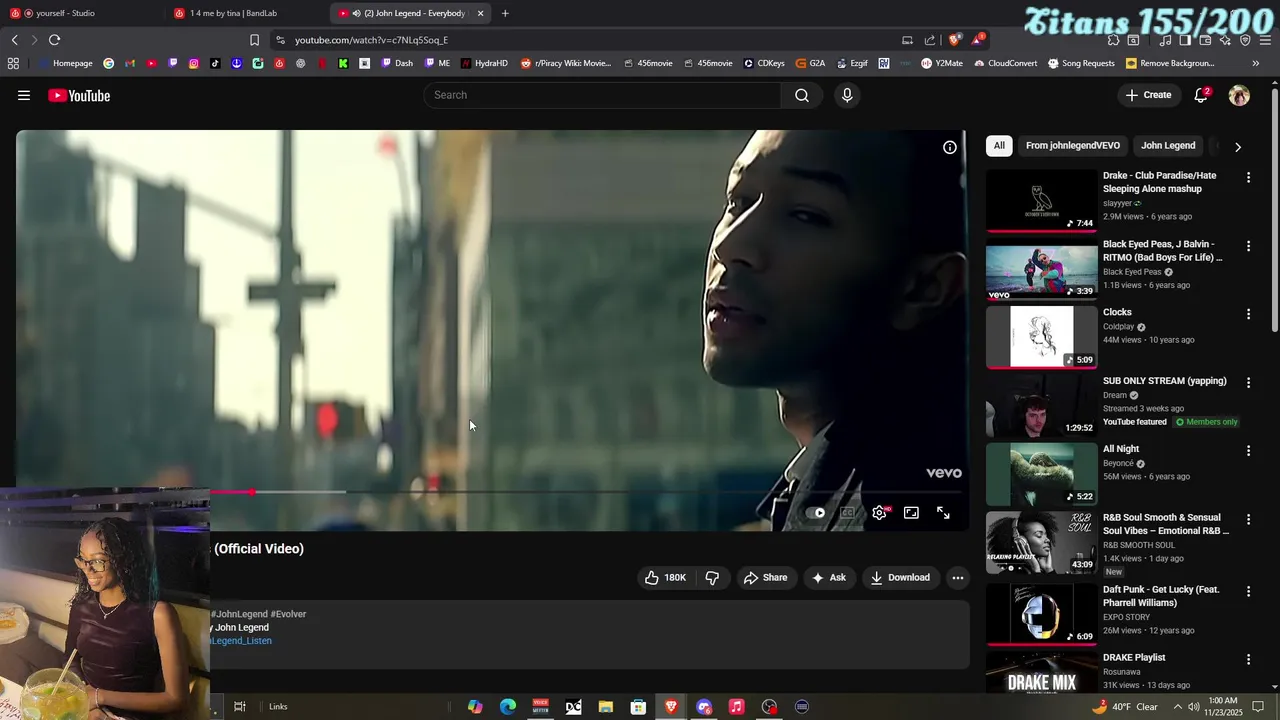Open Brave Shields lion icon
Viewport: 1280px width, 720px height.
pos(955,40)
